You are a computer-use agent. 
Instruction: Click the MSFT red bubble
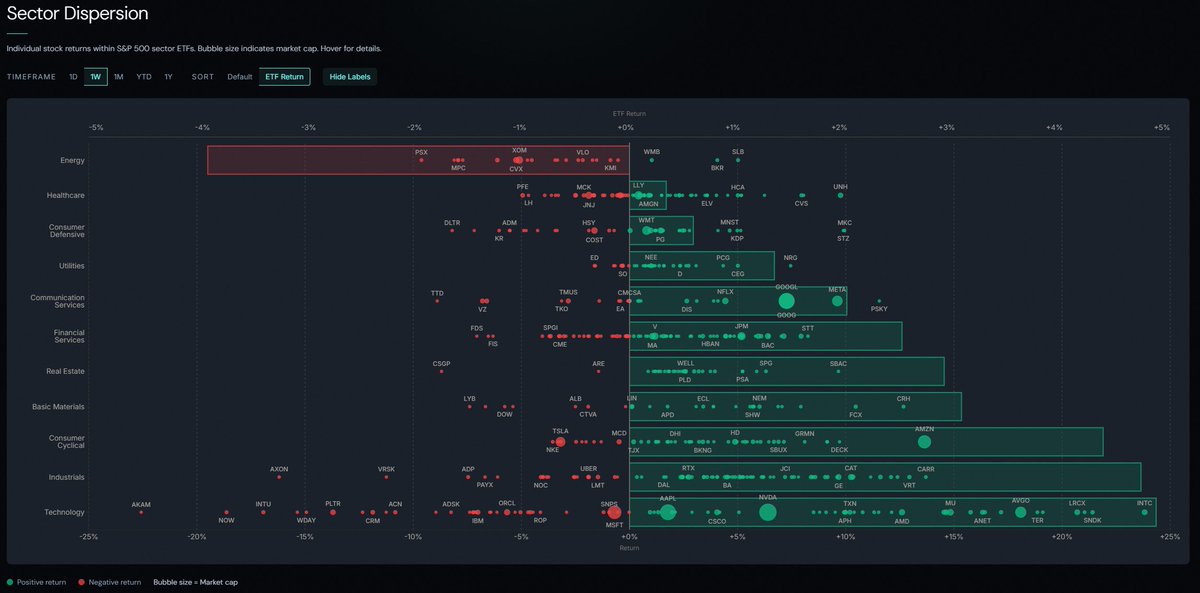coord(614,513)
